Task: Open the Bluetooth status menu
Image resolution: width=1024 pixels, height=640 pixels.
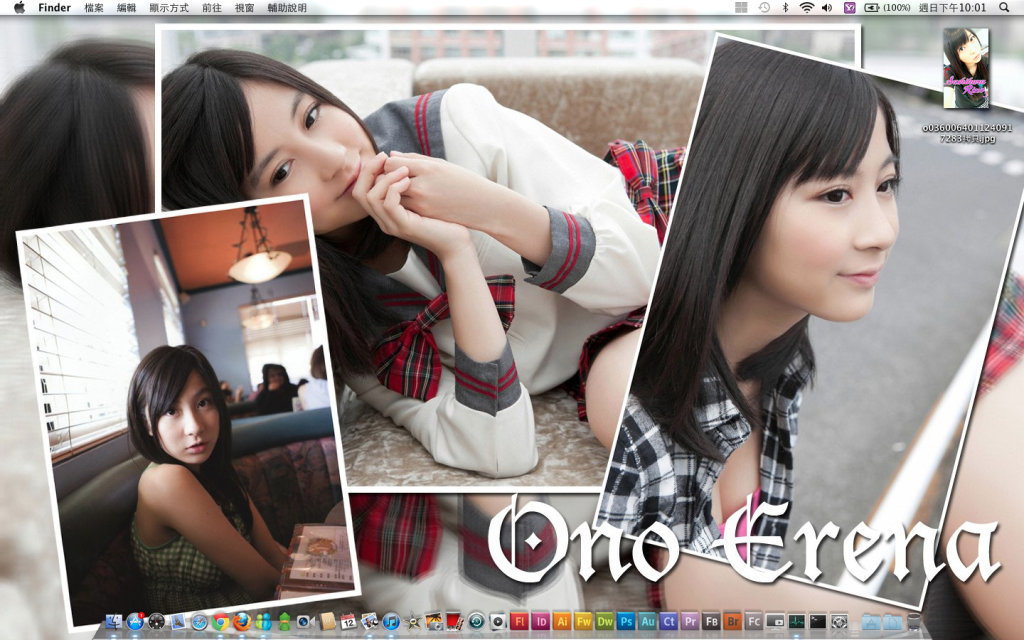Action: click(785, 7)
